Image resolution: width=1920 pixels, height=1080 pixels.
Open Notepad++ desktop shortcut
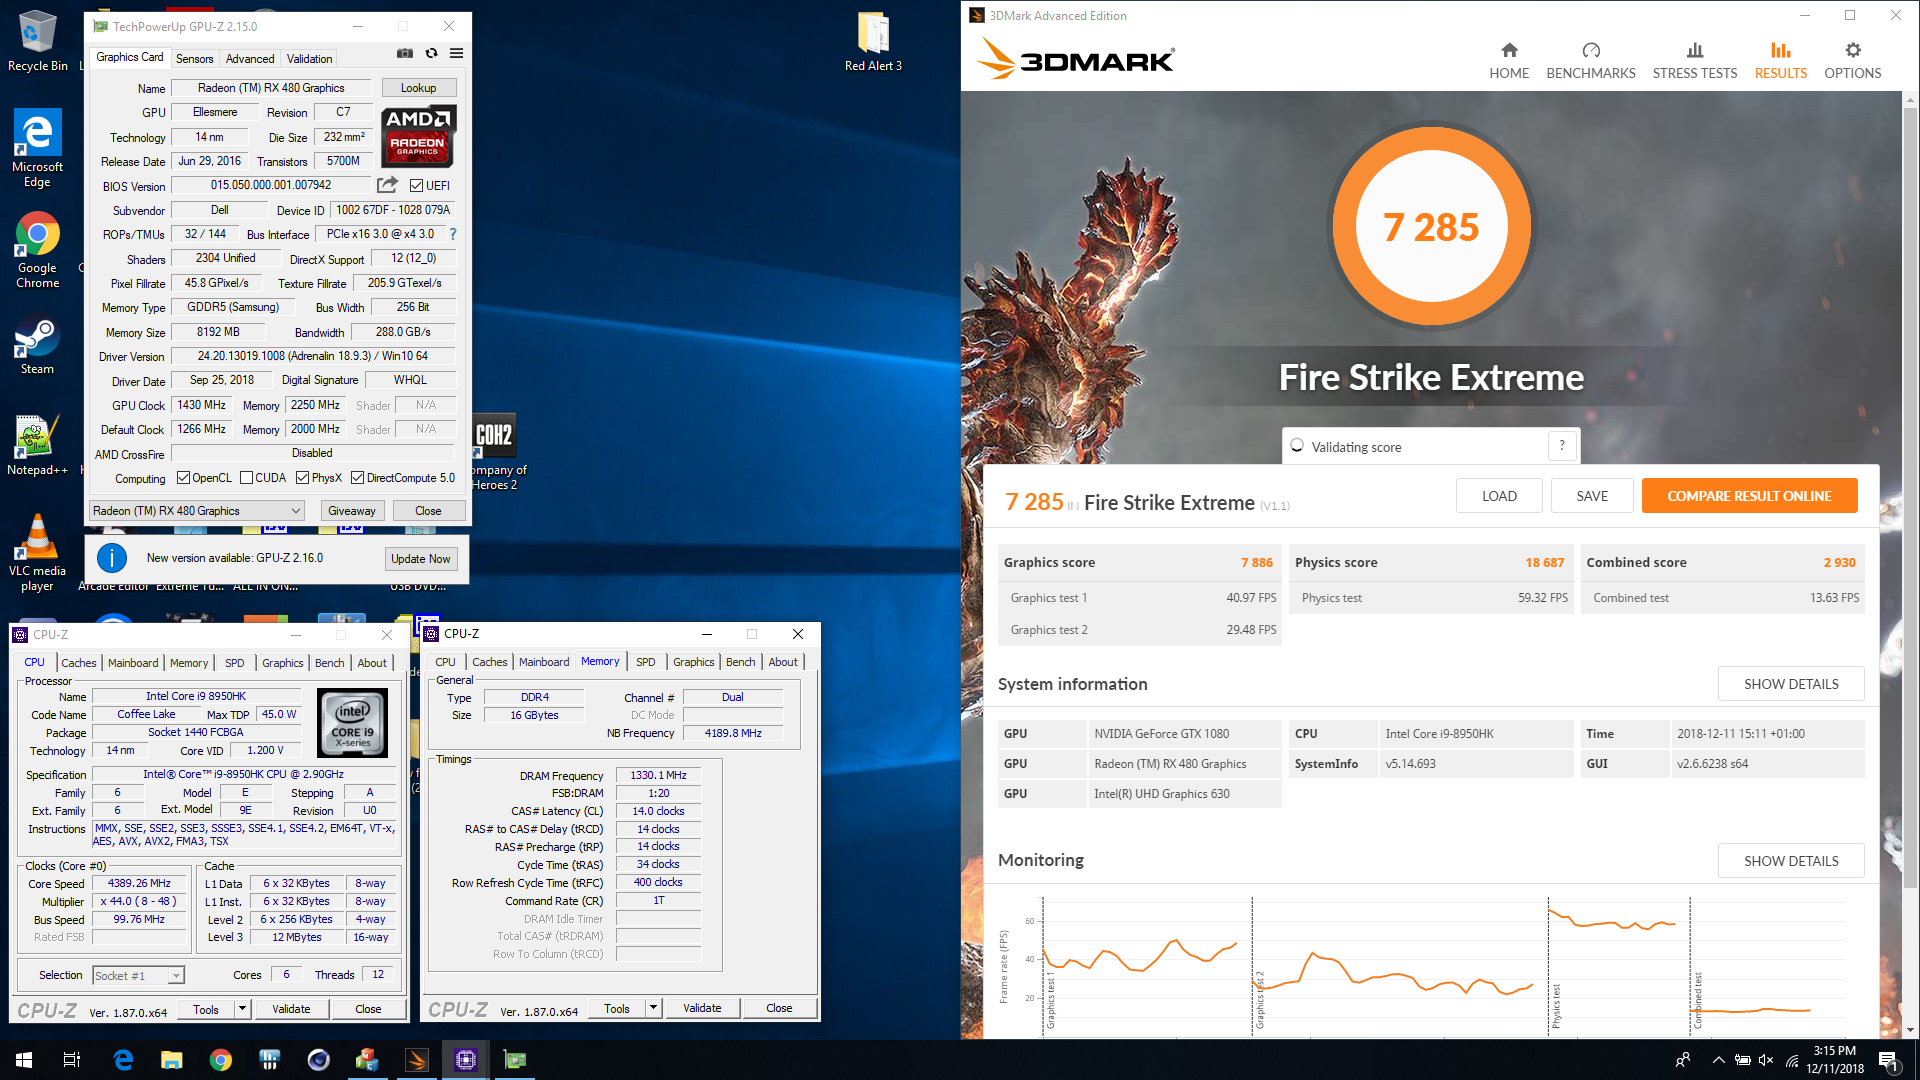point(37,446)
